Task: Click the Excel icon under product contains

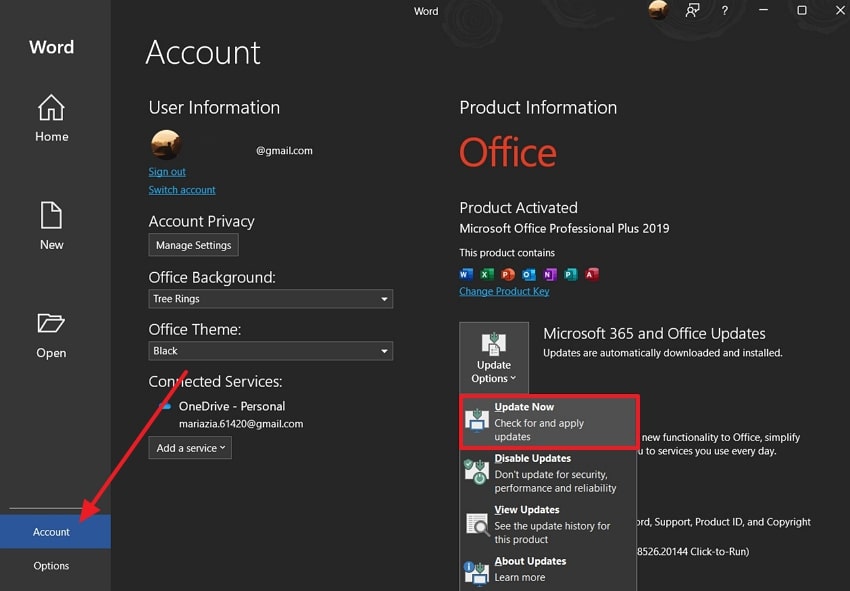Action: [x=487, y=274]
